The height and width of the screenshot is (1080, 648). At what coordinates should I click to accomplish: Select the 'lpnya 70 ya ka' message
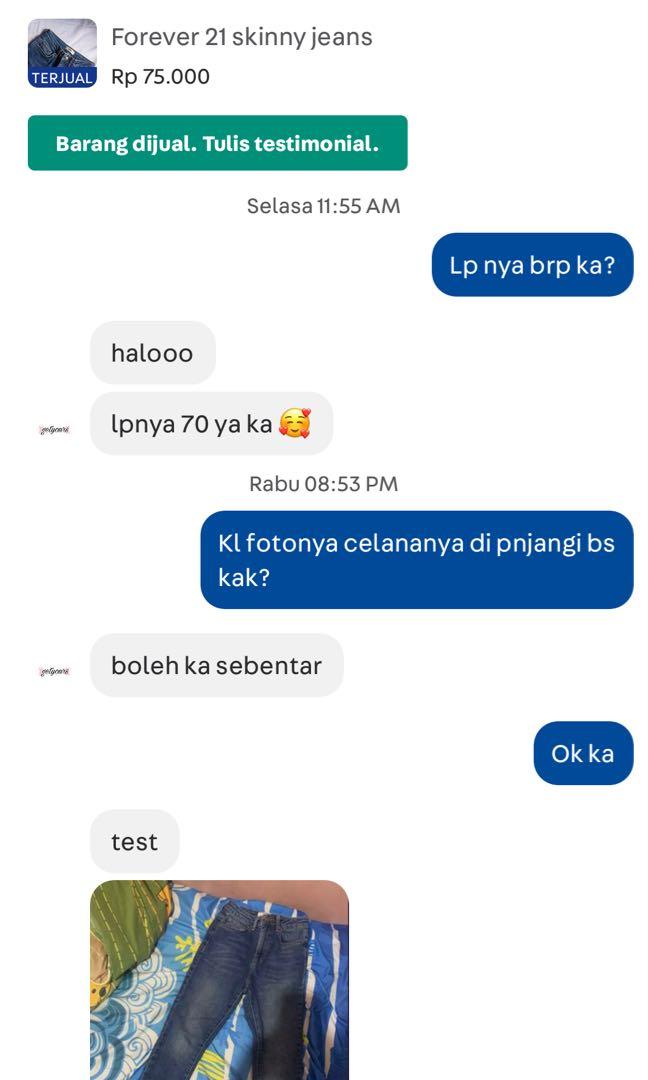tap(211, 424)
